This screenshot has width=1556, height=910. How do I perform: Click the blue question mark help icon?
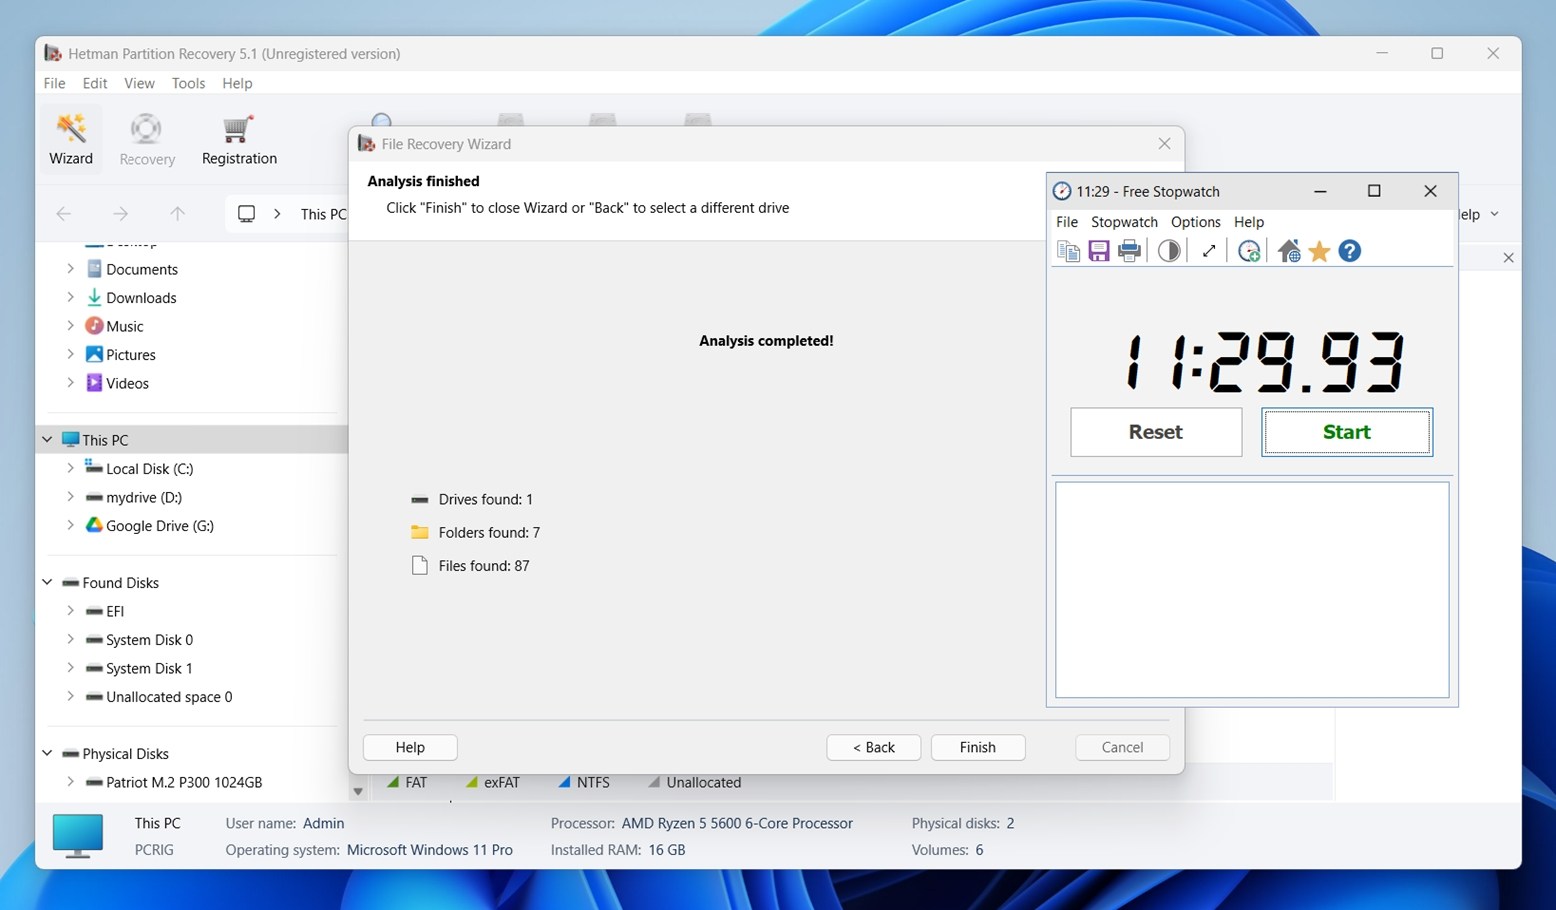[1349, 251]
